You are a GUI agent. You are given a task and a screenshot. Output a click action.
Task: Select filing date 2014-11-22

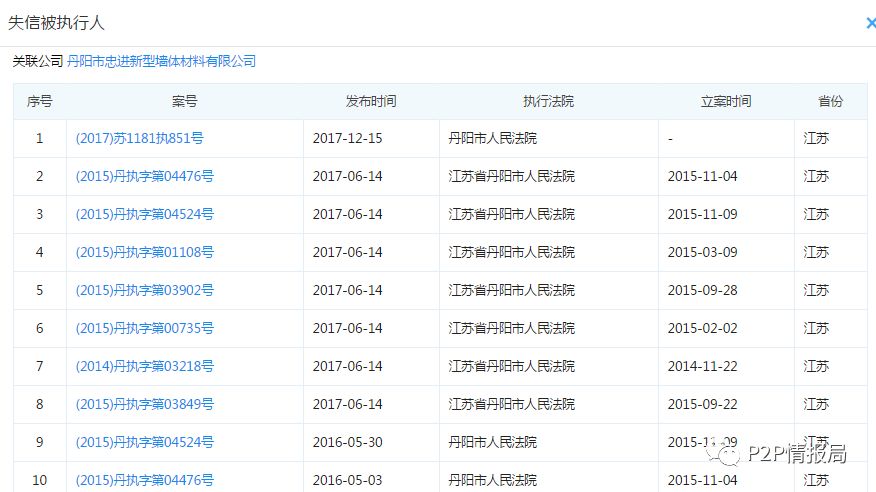(702, 366)
